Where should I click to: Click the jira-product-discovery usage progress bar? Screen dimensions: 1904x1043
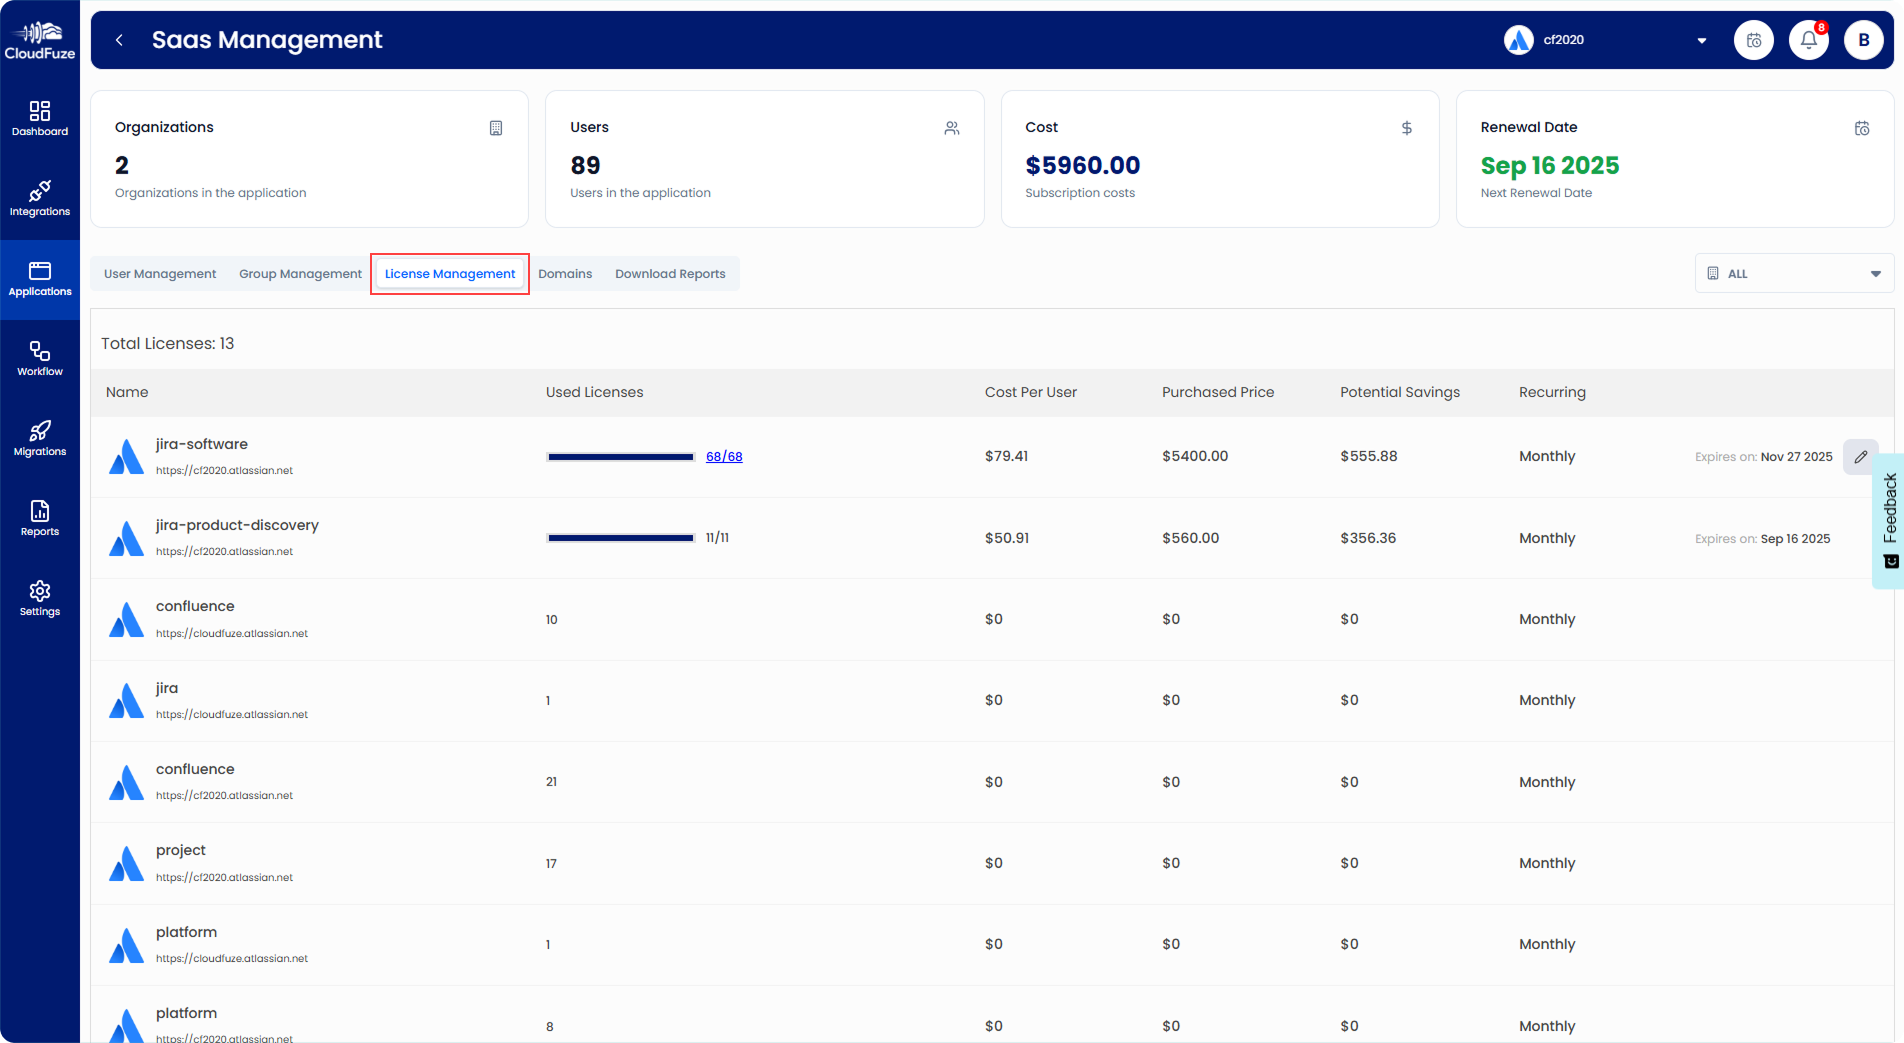pos(621,538)
